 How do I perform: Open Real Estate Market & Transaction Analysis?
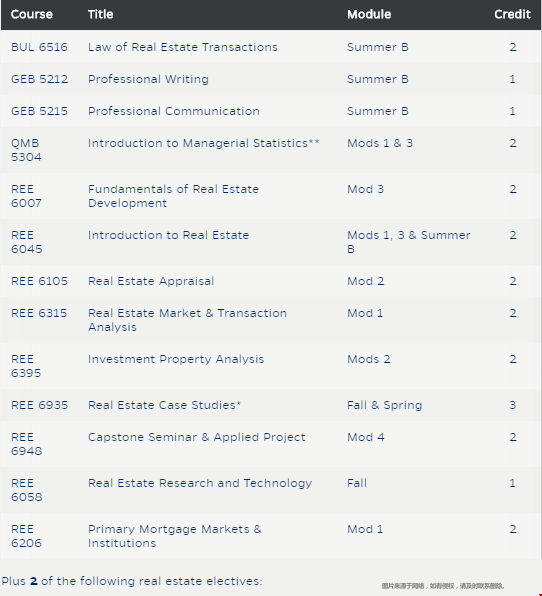click(187, 320)
